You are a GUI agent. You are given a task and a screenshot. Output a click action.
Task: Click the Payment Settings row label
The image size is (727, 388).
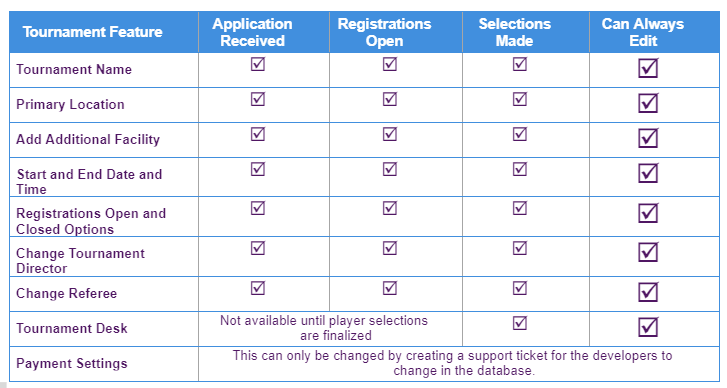[x=72, y=363]
